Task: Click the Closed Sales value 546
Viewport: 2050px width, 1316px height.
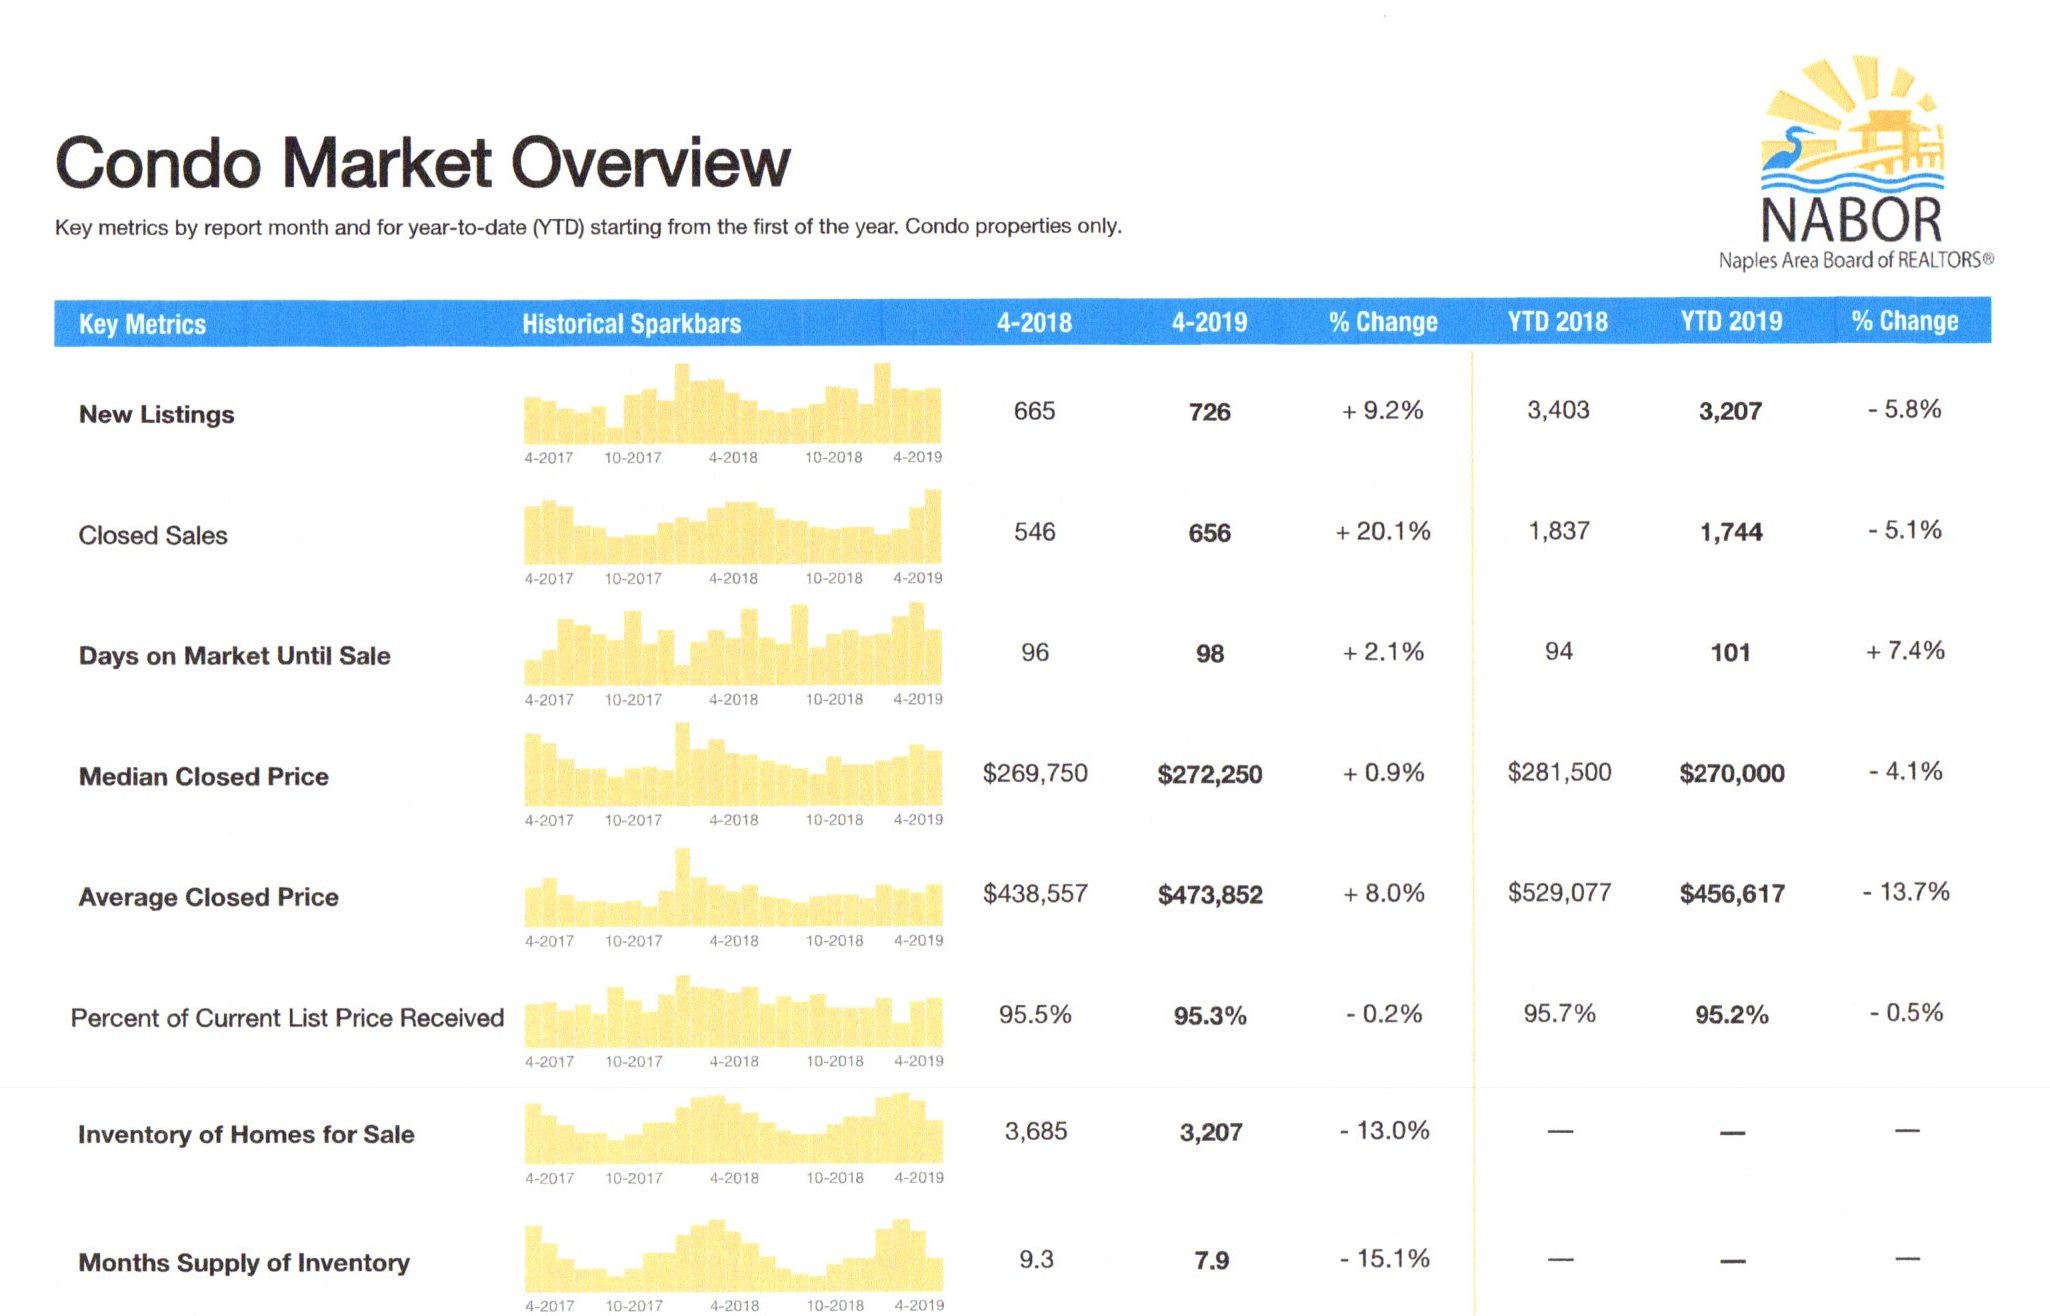Action: pos(1034,532)
